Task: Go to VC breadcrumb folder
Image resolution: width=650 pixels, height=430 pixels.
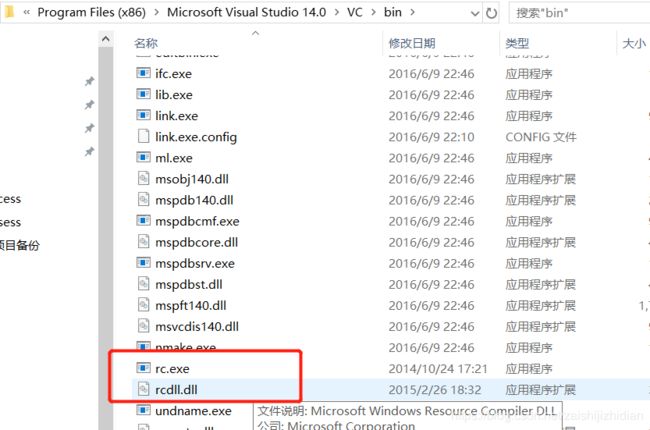Action: click(355, 12)
